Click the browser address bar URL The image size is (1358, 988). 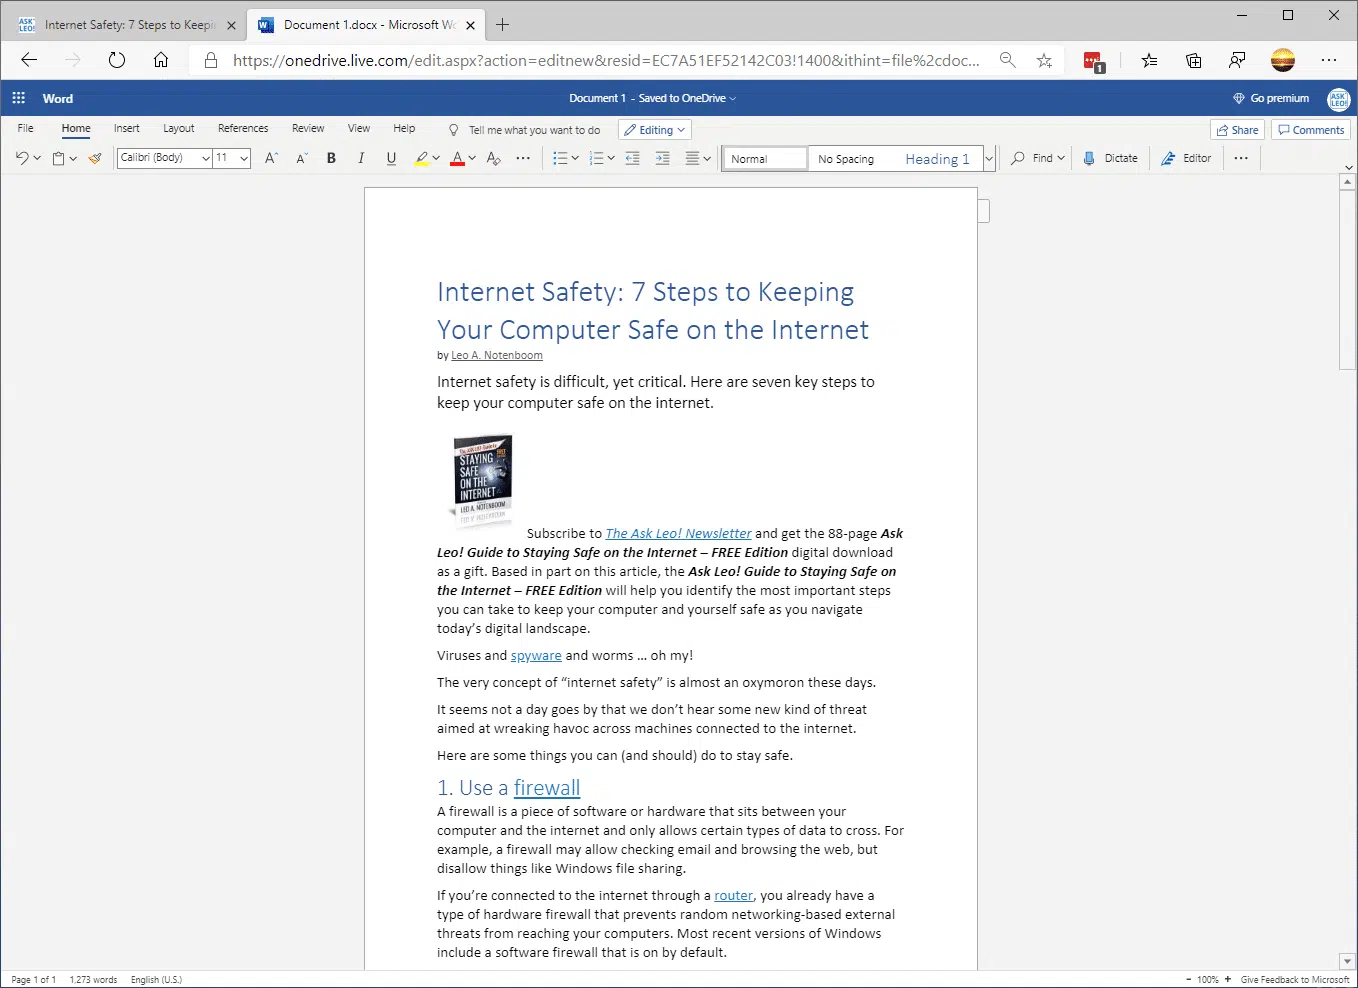(606, 60)
